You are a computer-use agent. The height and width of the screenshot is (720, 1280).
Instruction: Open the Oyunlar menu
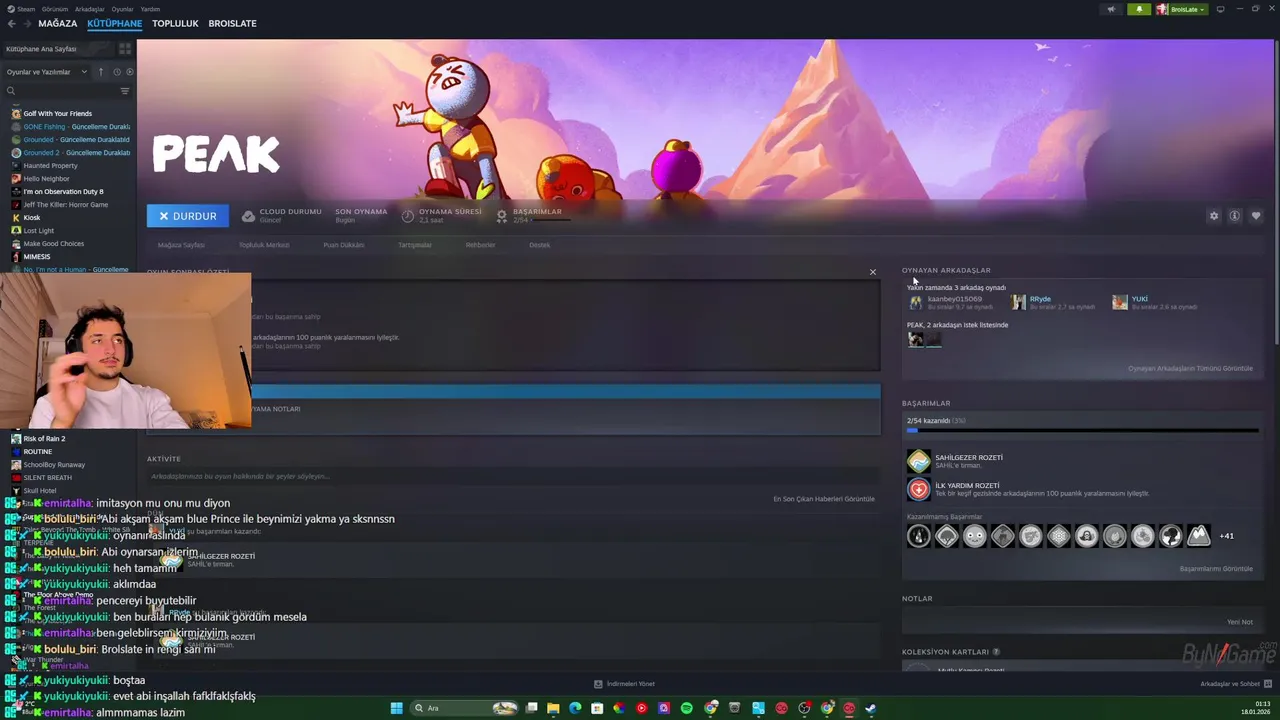[x=122, y=9]
